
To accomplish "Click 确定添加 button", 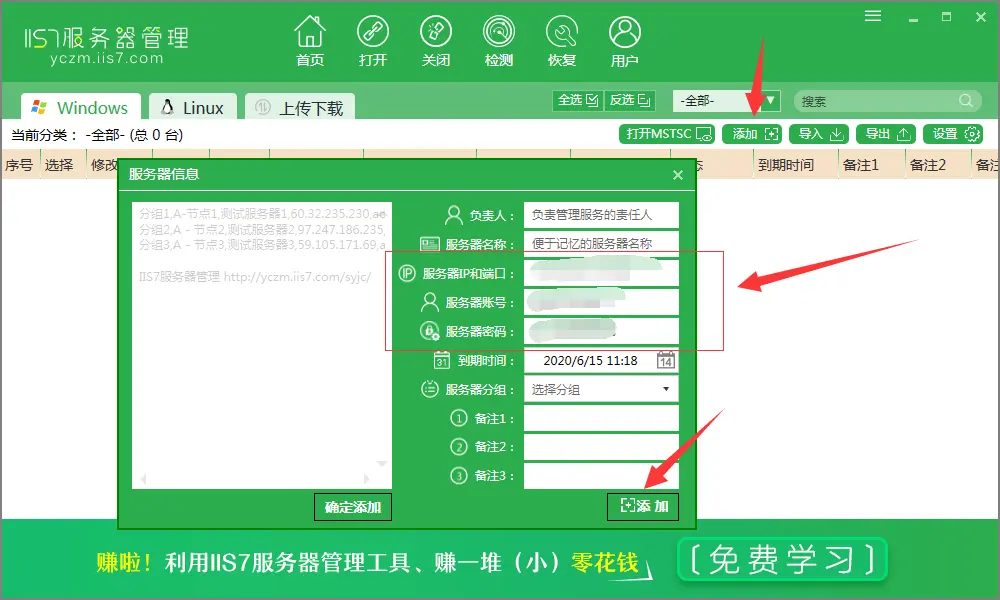I will (x=353, y=507).
